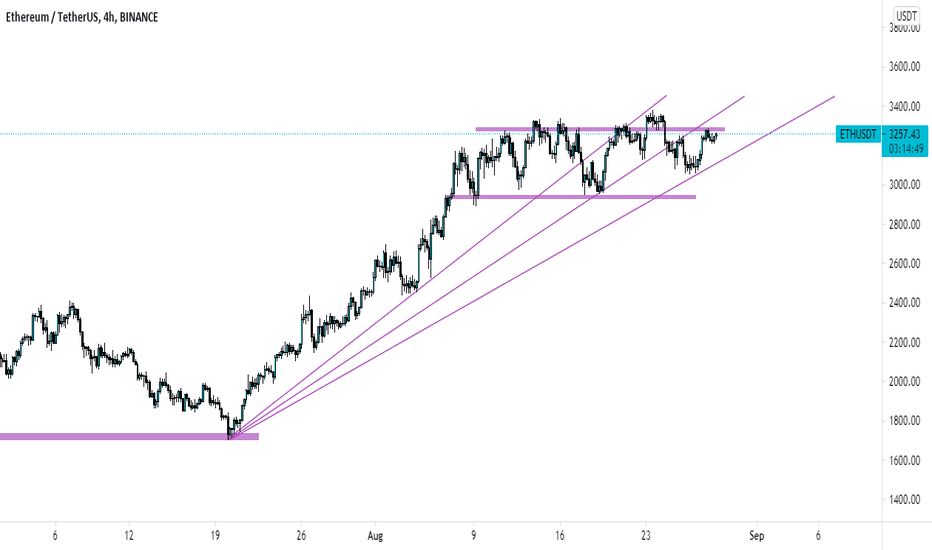Screen dimensions: 932x550
Task: Select the upper purple resistance line
Action: tap(600, 129)
